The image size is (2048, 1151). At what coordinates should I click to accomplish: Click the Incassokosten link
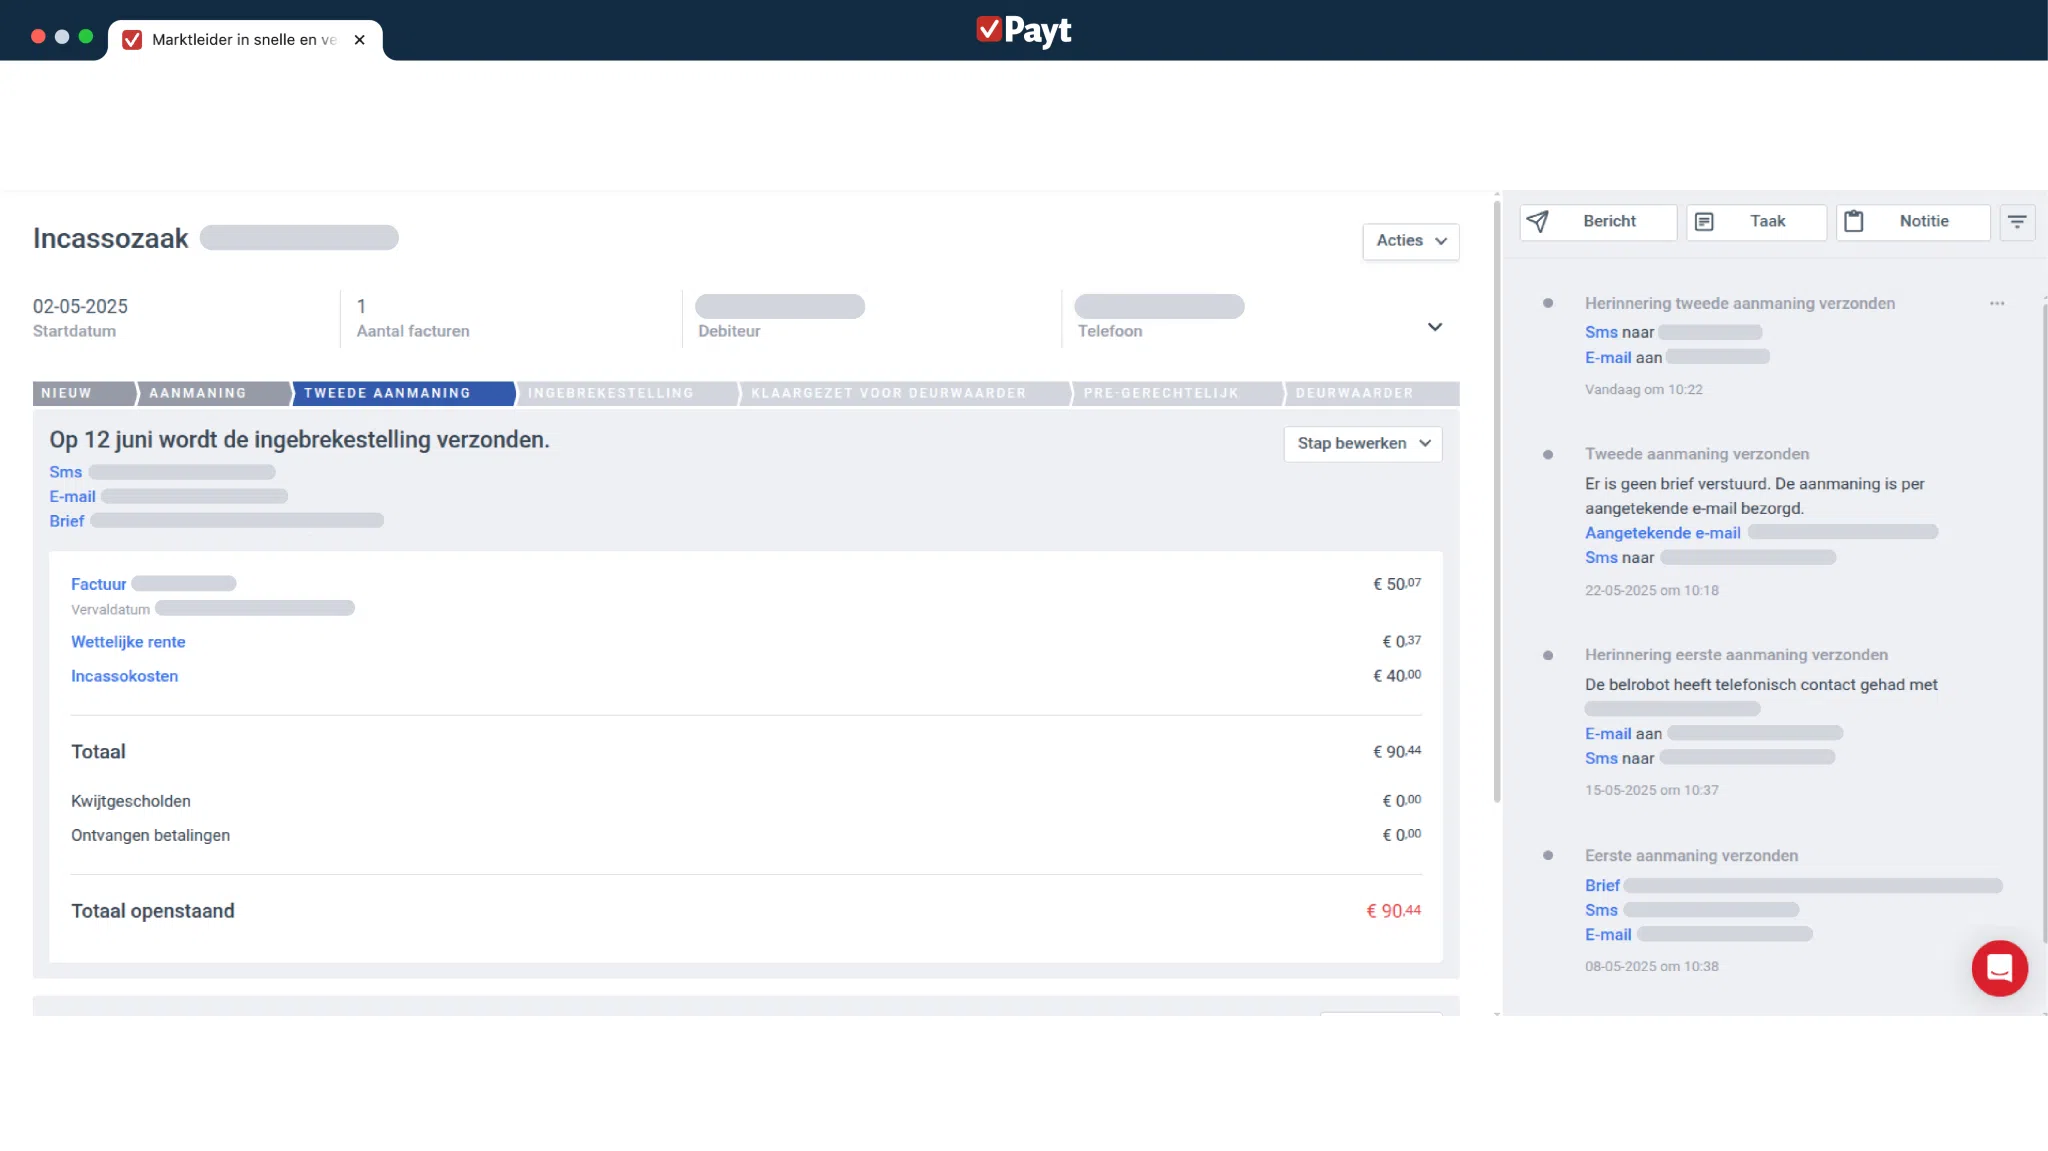[124, 676]
